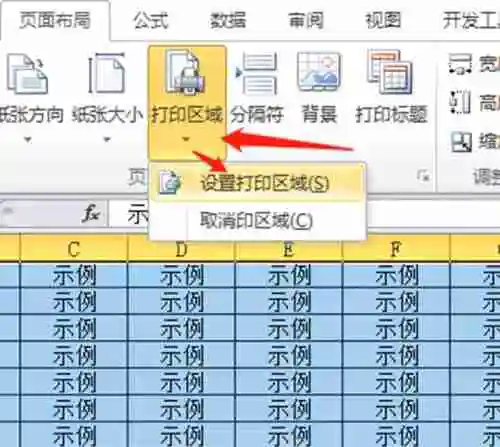Click the sixth-row 示例 cell in column C
The image size is (500, 447).
[74, 409]
